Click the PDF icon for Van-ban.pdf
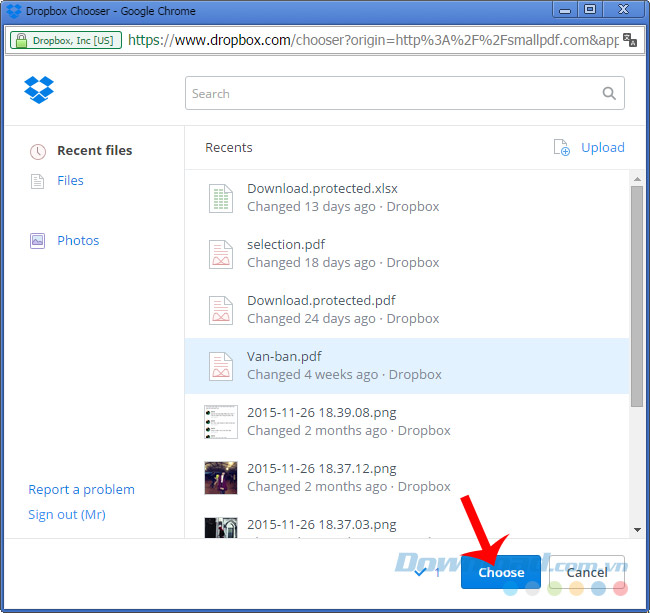Viewport: 650px width, 613px height. pos(221,366)
